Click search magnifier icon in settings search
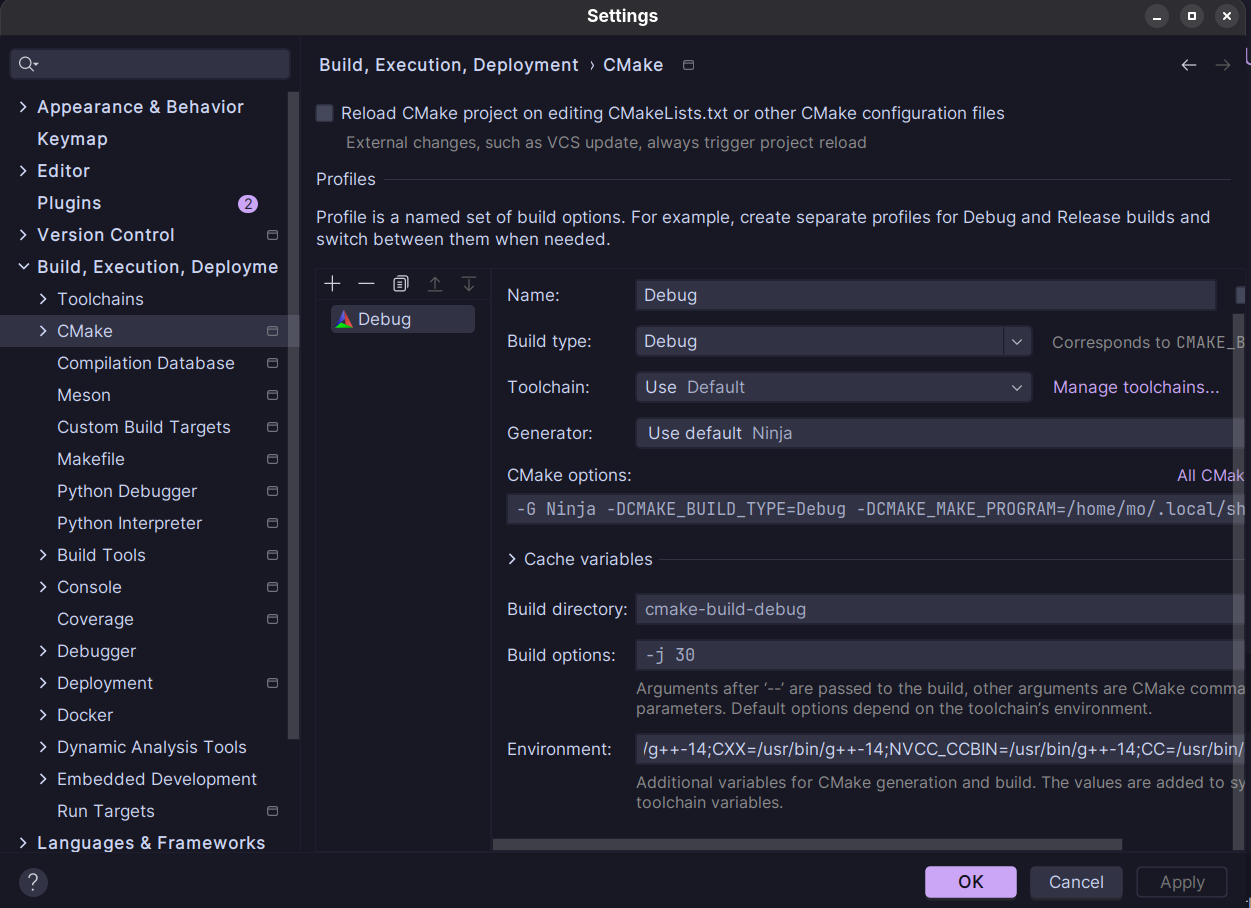The height and width of the screenshot is (908, 1251). [x=28, y=64]
